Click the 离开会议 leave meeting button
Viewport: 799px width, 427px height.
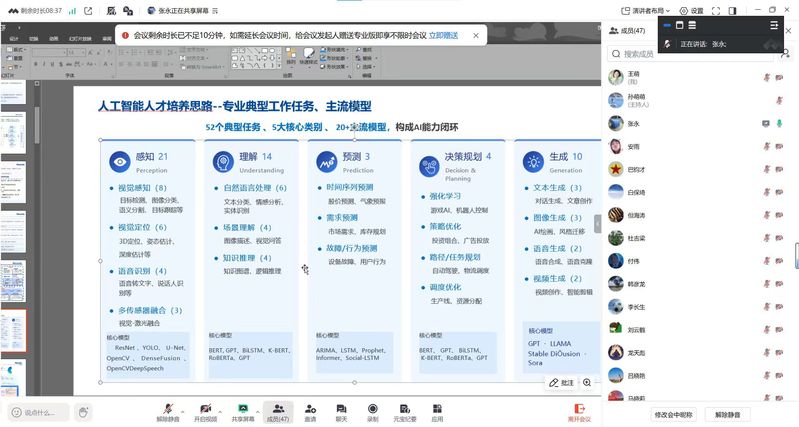point(579,412)
